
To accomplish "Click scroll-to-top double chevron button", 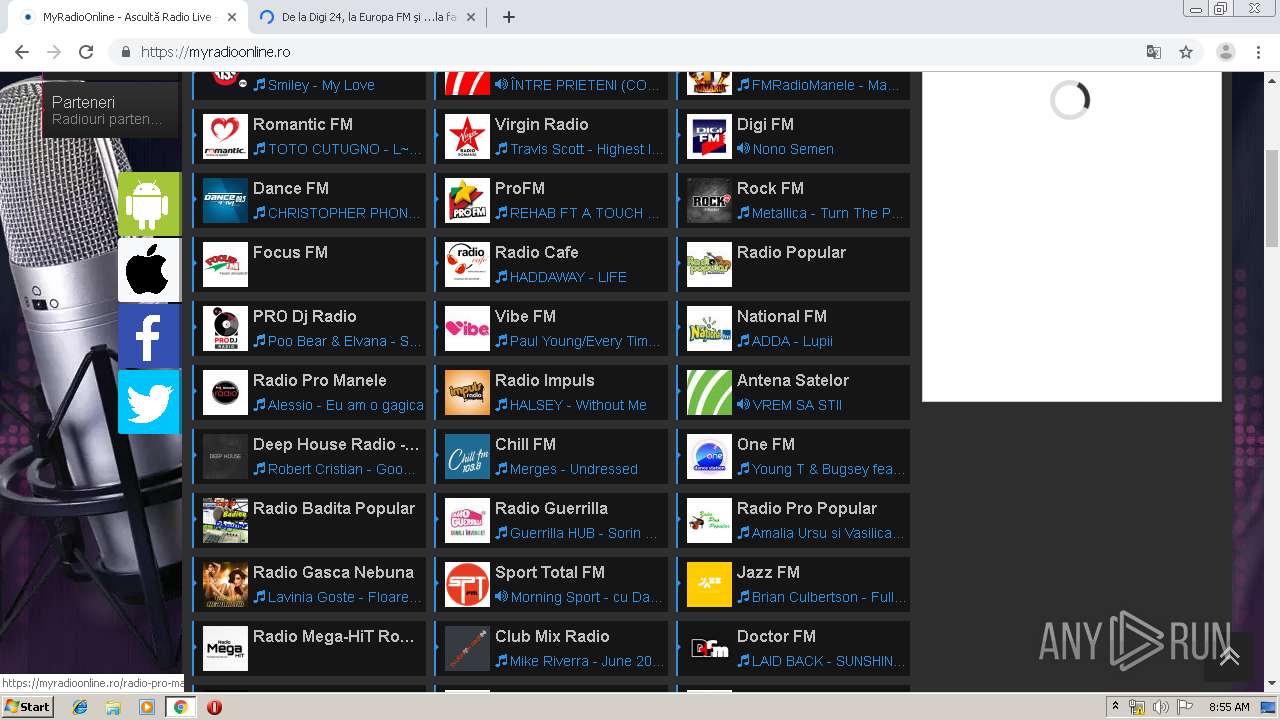I will point(1229,657).
